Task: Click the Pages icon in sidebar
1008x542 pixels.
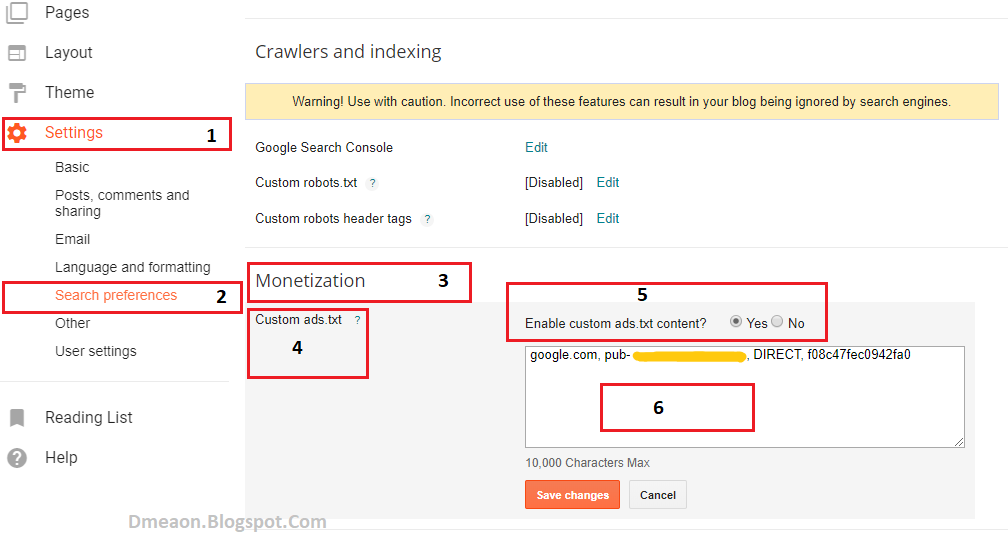Action: click(17, 12)
